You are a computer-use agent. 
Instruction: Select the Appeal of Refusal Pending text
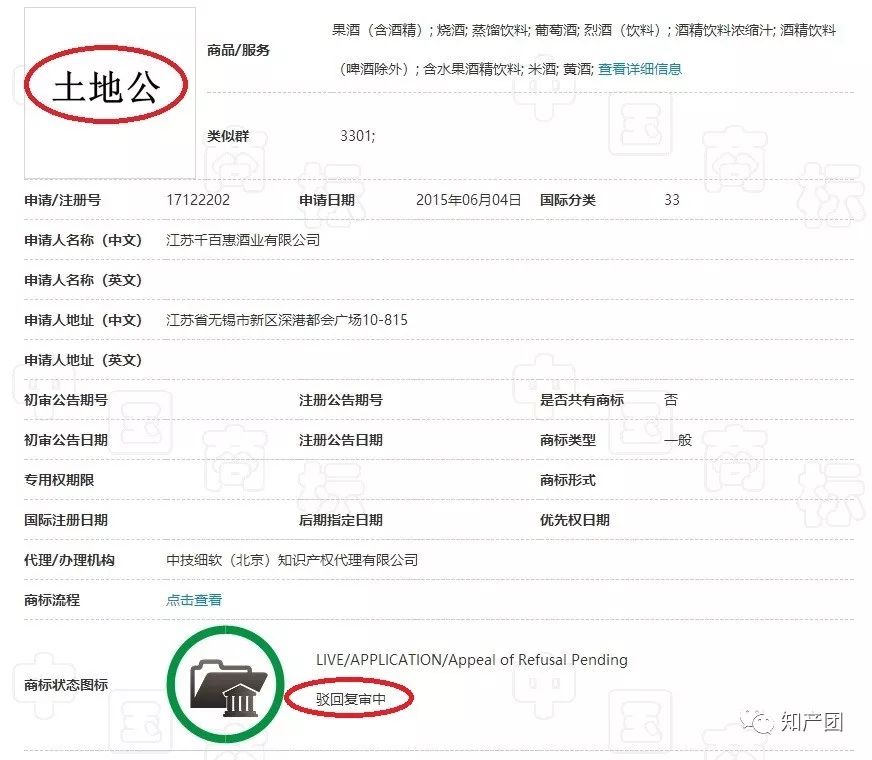point(471,660)
